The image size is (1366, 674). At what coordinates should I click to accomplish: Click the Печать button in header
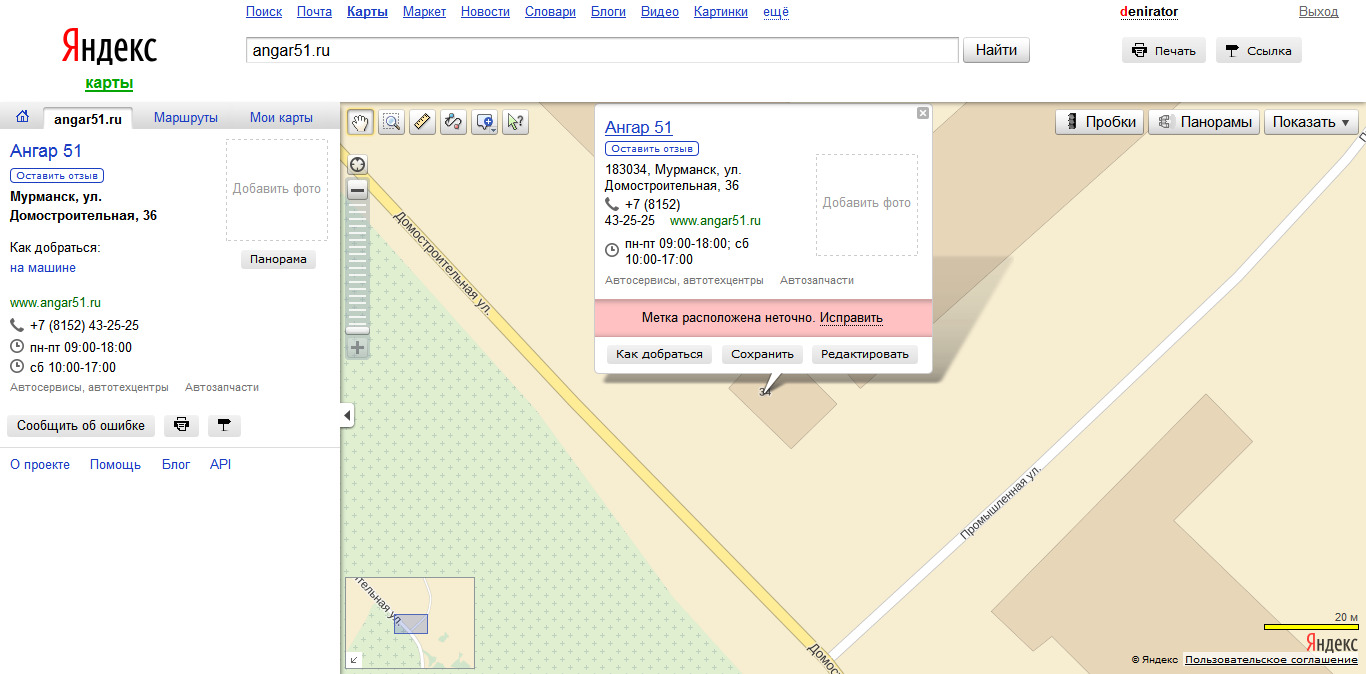1164,51
